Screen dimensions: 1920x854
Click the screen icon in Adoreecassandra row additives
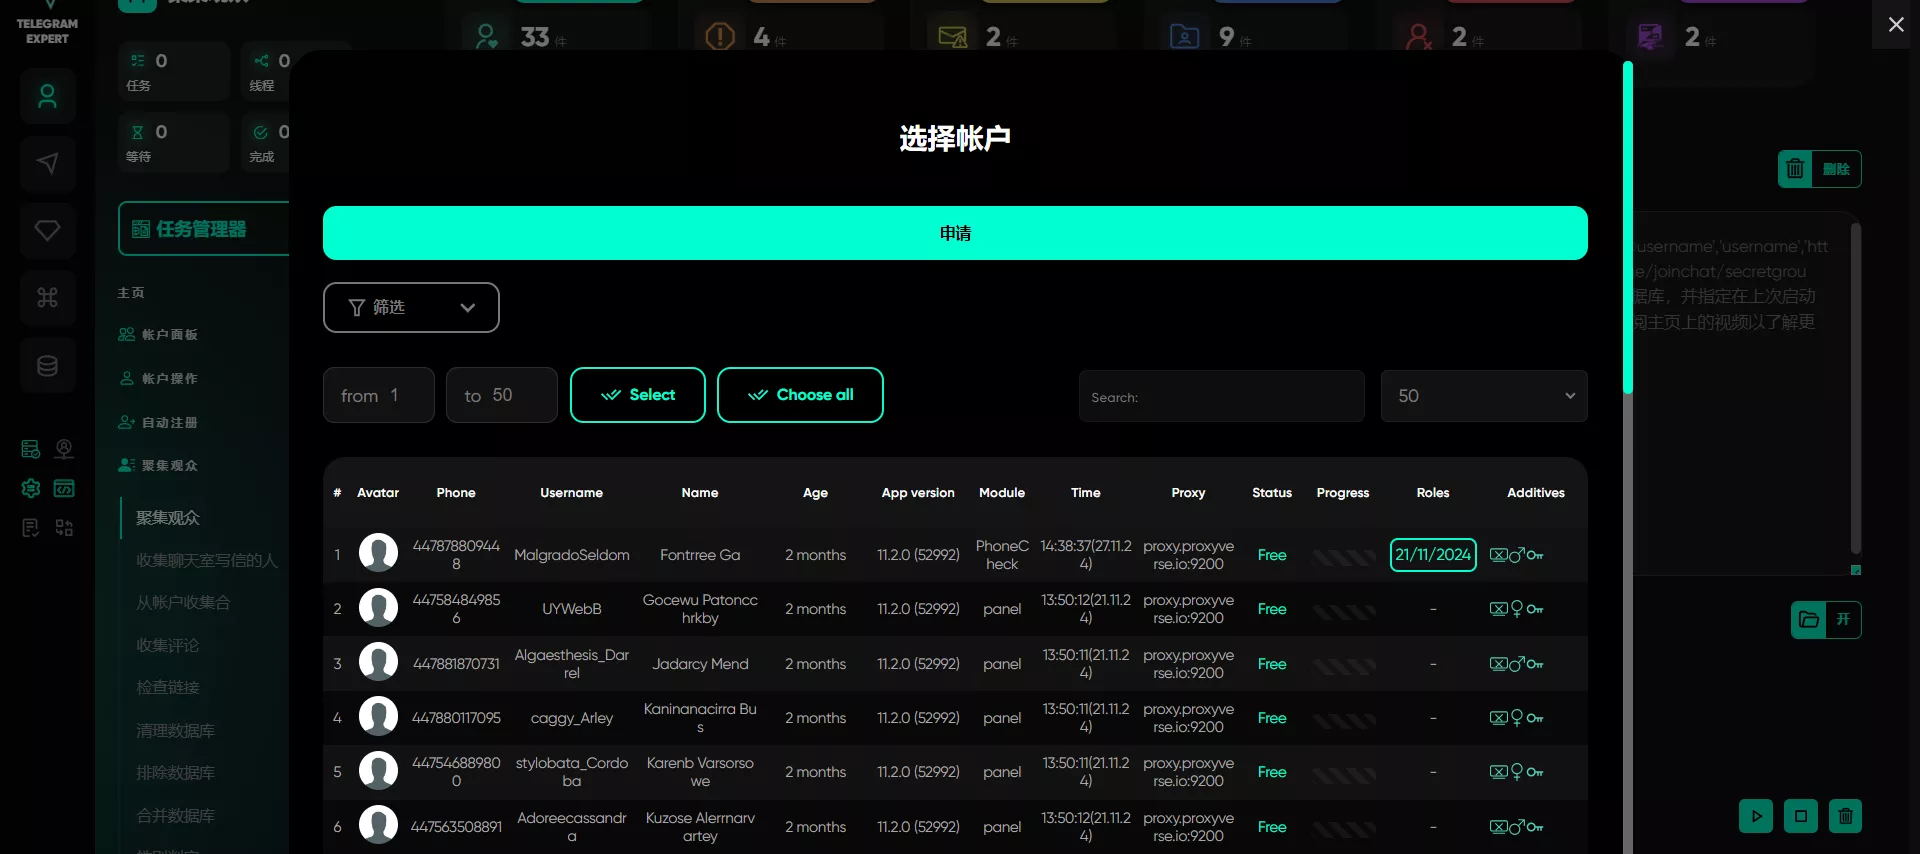tap(1498, 827)
